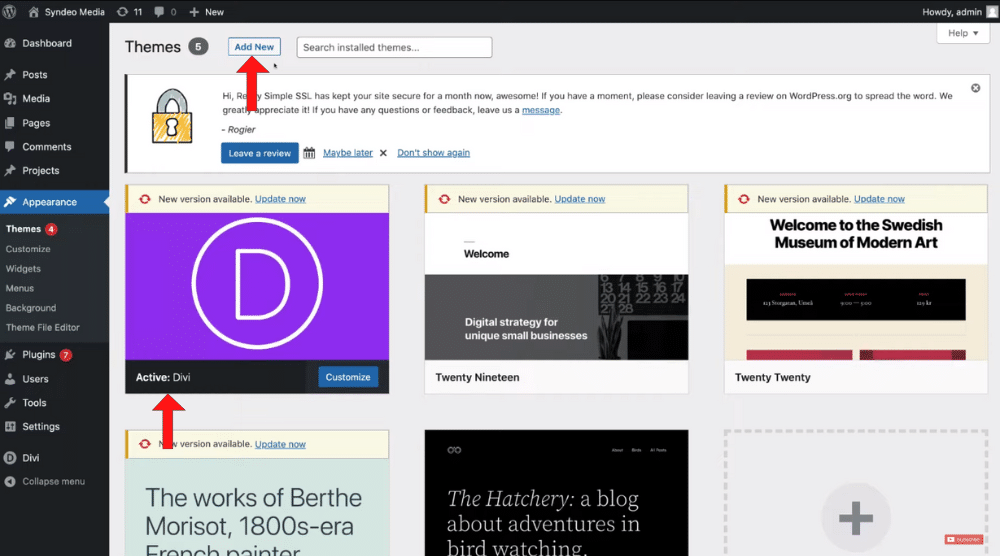Open Themes submenu item
The width and height of the screenshot is (1000, 556).
[24, 229]
